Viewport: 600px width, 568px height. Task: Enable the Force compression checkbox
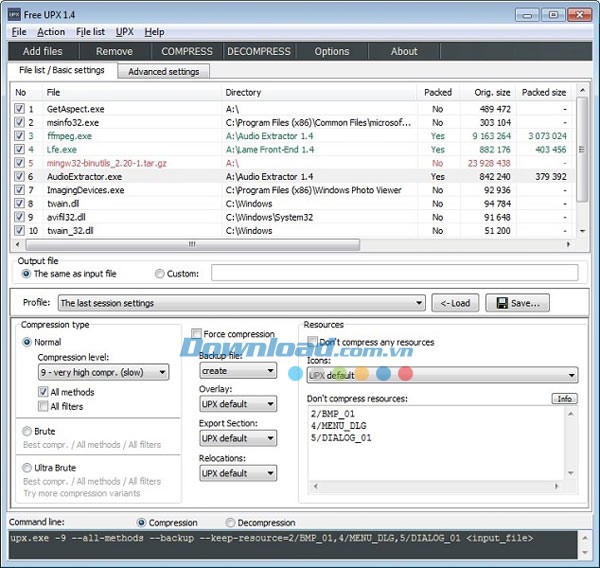tap(197, 334)
